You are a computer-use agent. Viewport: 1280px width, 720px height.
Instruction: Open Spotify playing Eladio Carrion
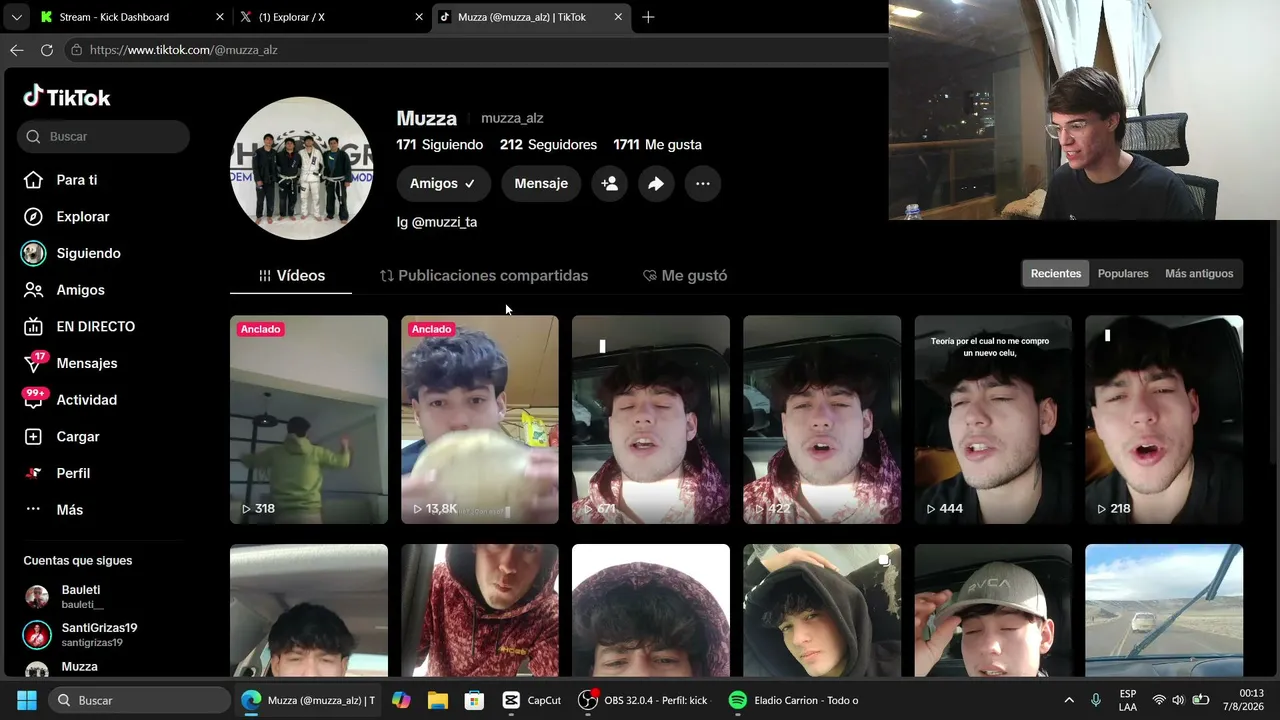pos(794,700)
